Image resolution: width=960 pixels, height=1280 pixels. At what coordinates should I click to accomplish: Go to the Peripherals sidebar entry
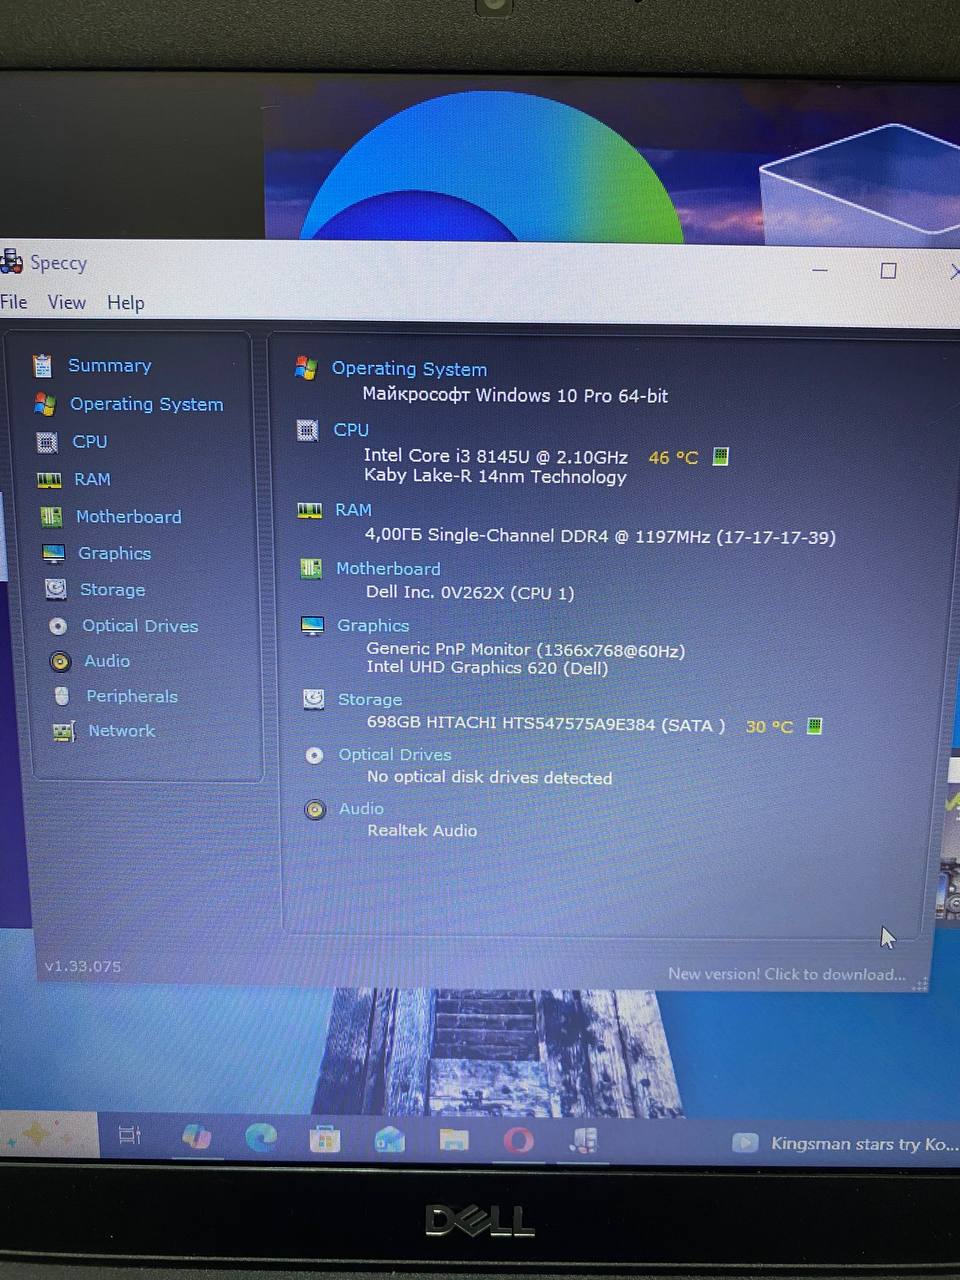132,696
